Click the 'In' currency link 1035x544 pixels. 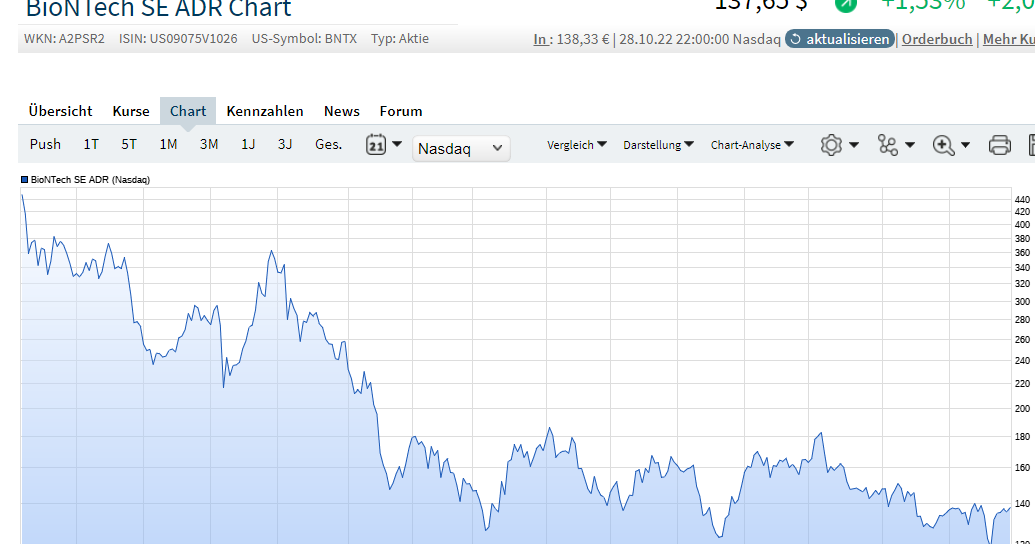540,39
